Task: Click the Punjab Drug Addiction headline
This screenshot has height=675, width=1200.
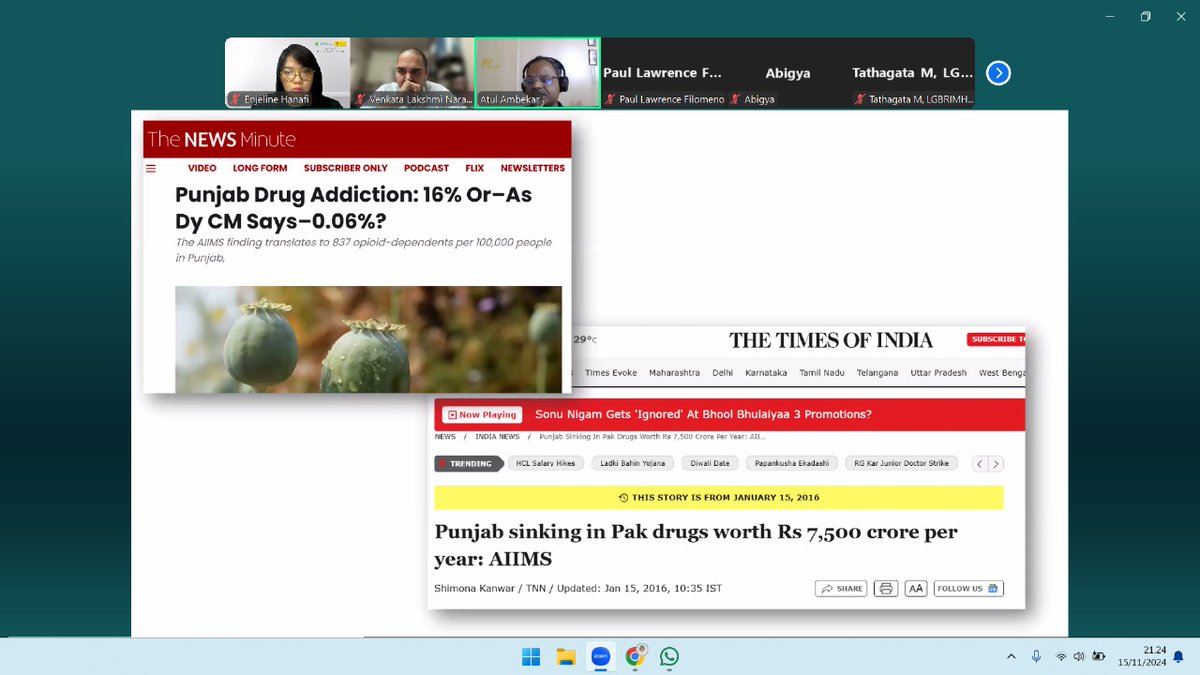Action: [353, 208]
